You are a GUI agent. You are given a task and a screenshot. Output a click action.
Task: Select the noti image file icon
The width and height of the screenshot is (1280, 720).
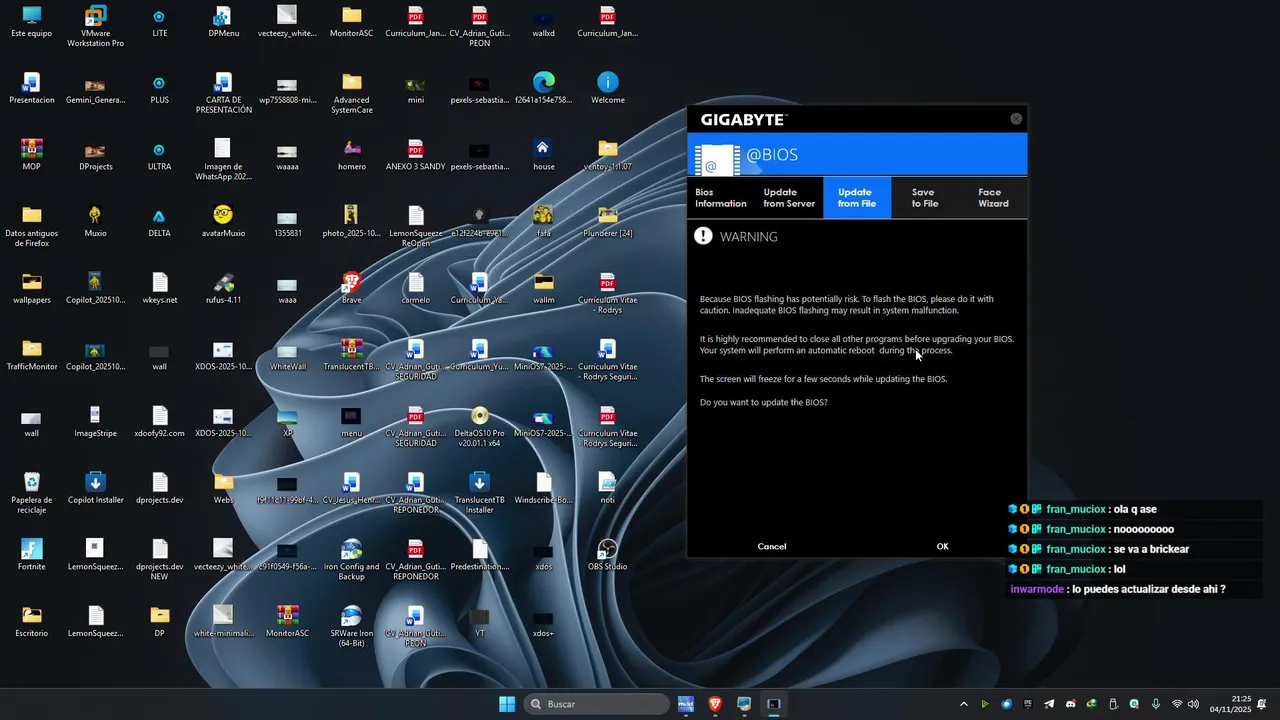[608, 488]
